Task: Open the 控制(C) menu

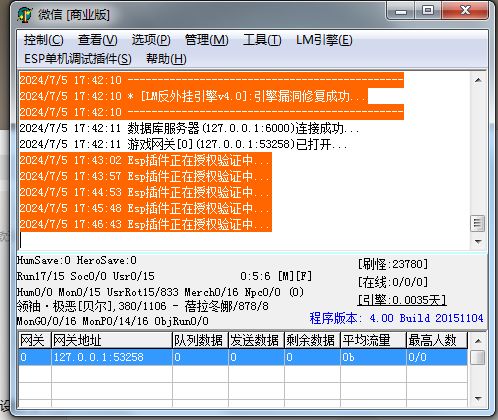Action: [43, 40]
